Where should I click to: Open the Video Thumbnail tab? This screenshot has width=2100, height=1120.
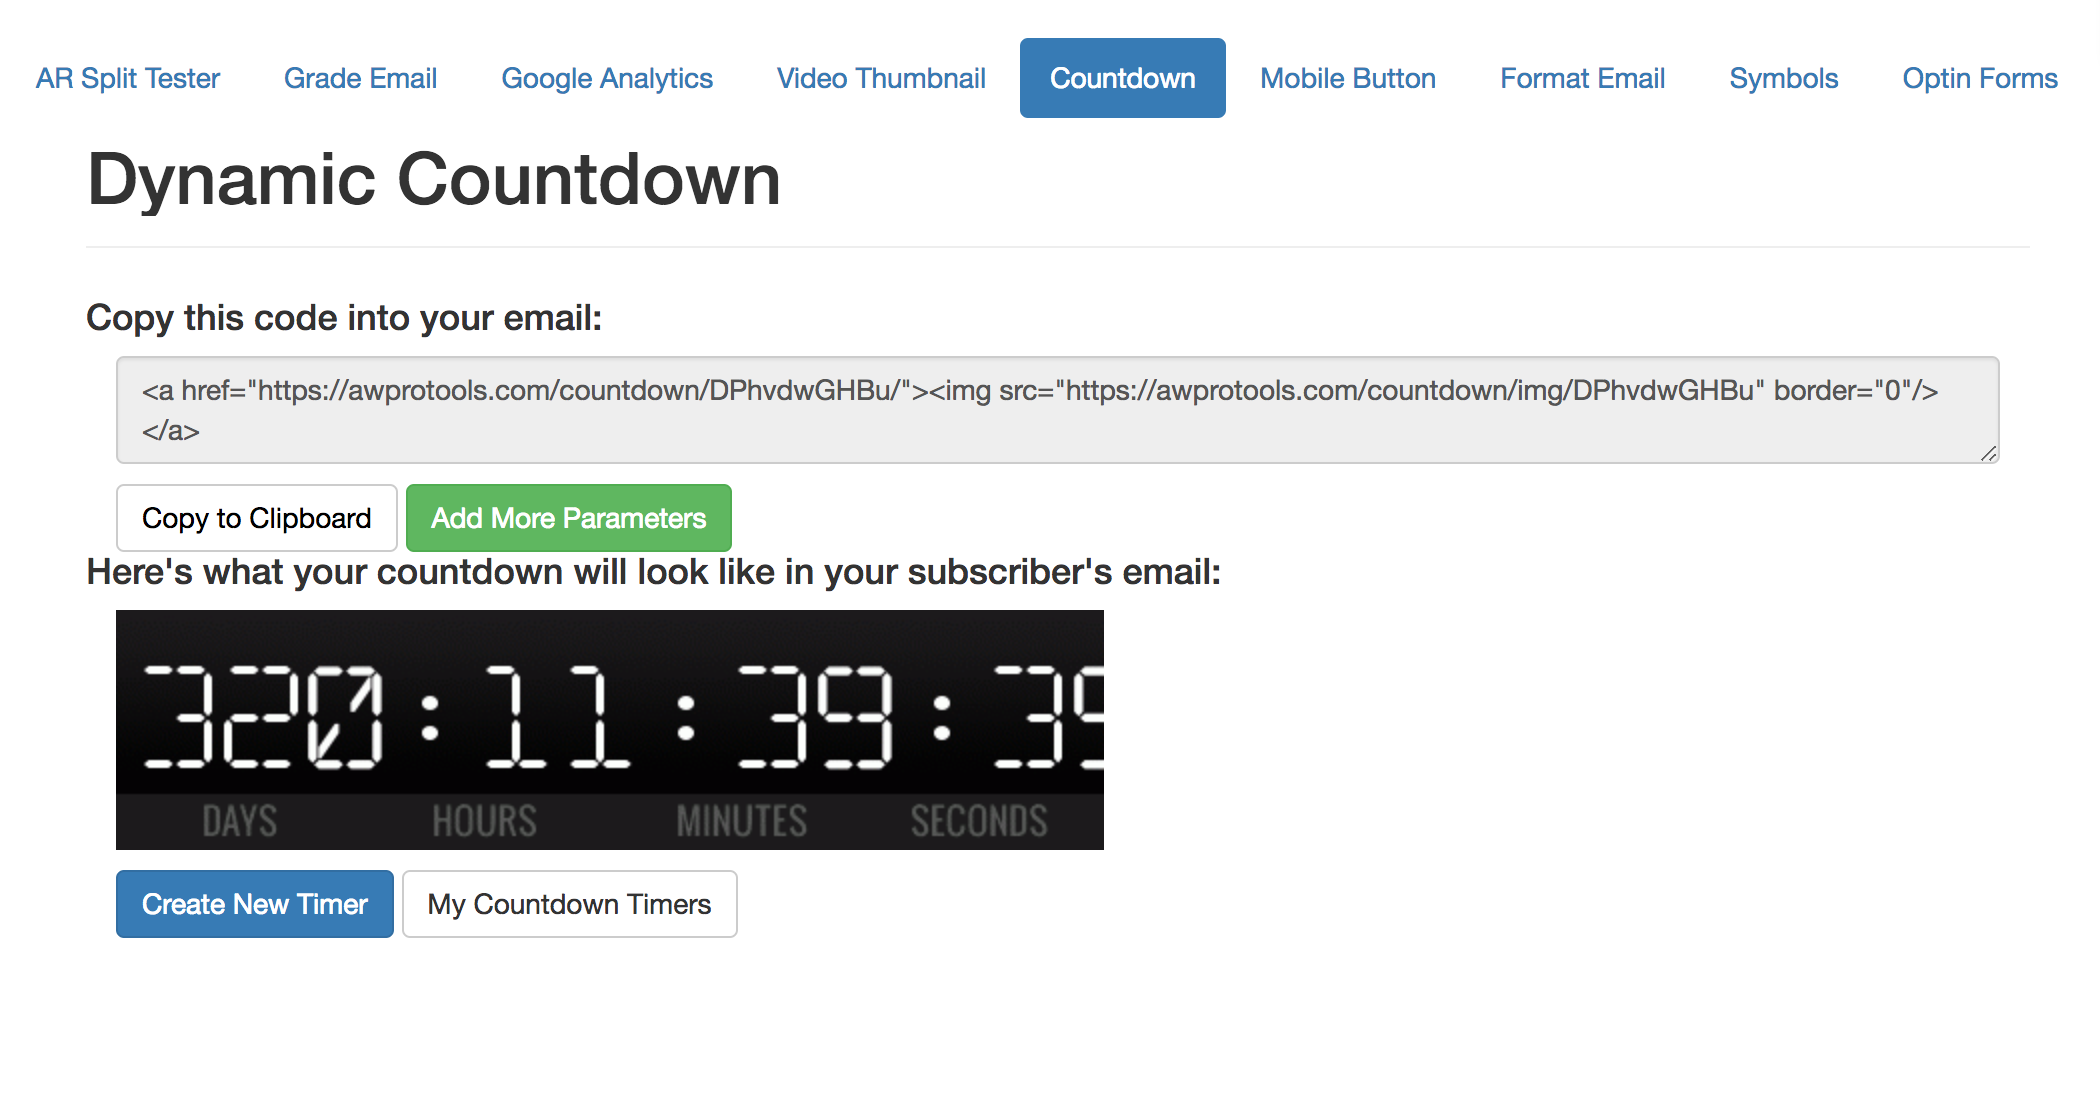(x=881, y=78)
